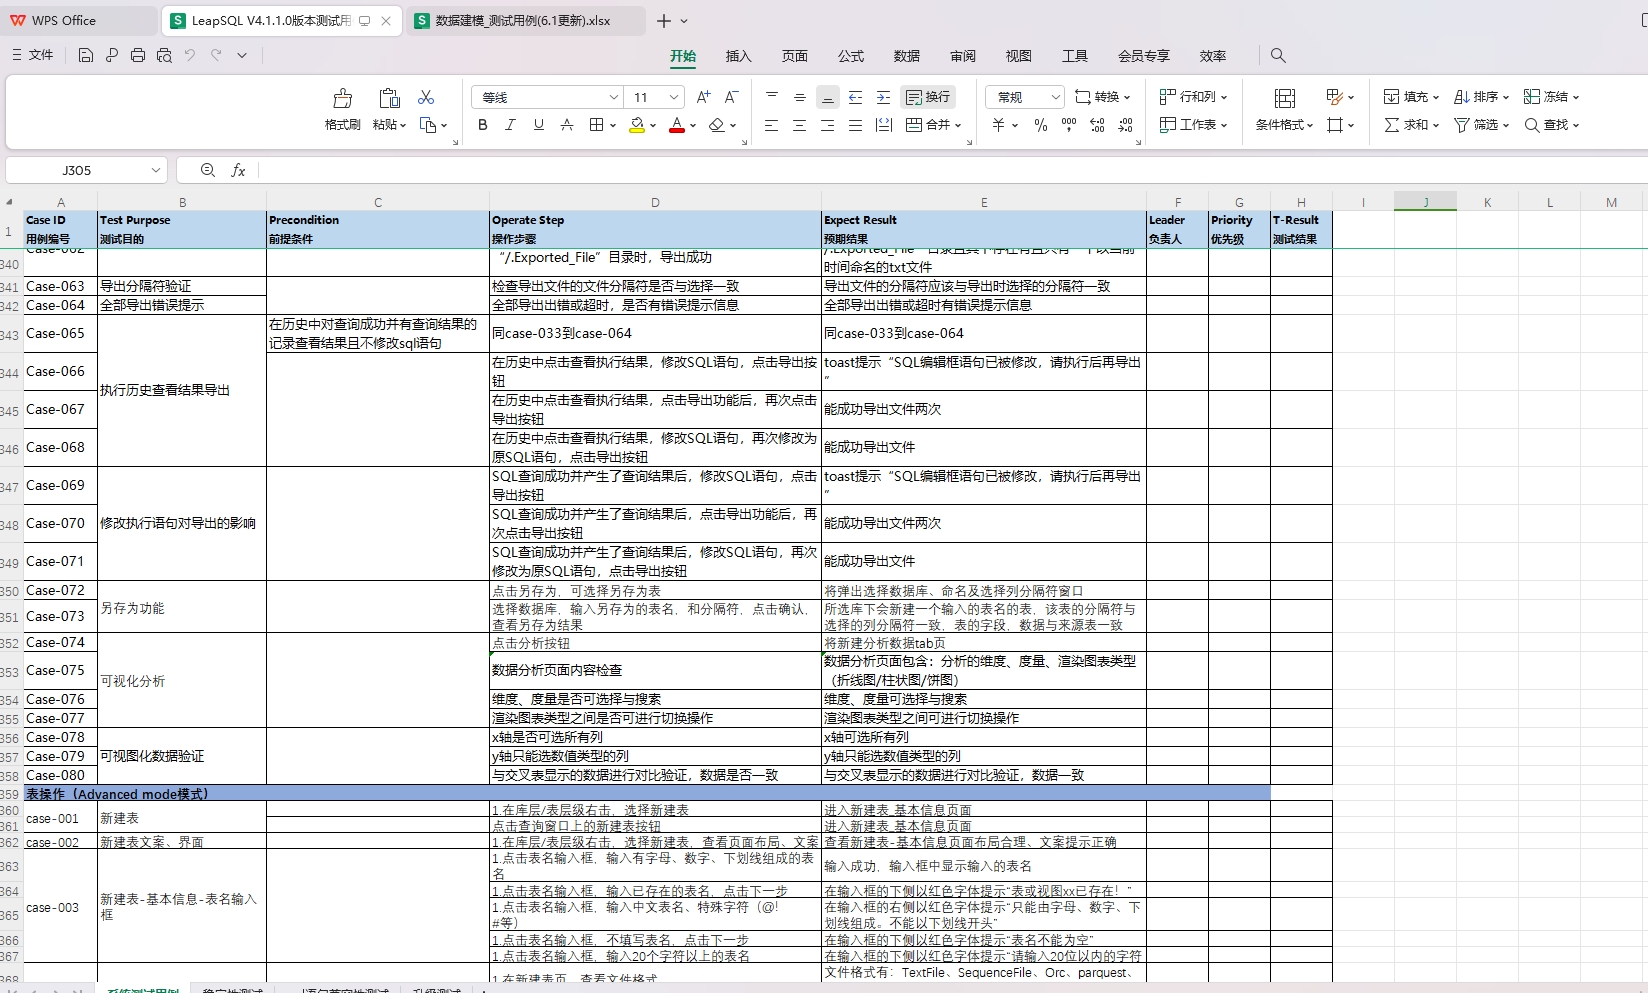Image resolution: width=1648 pixels, height=993 pixels.
Task: Toggle Underline formatting
Action: tap(539, 125)
